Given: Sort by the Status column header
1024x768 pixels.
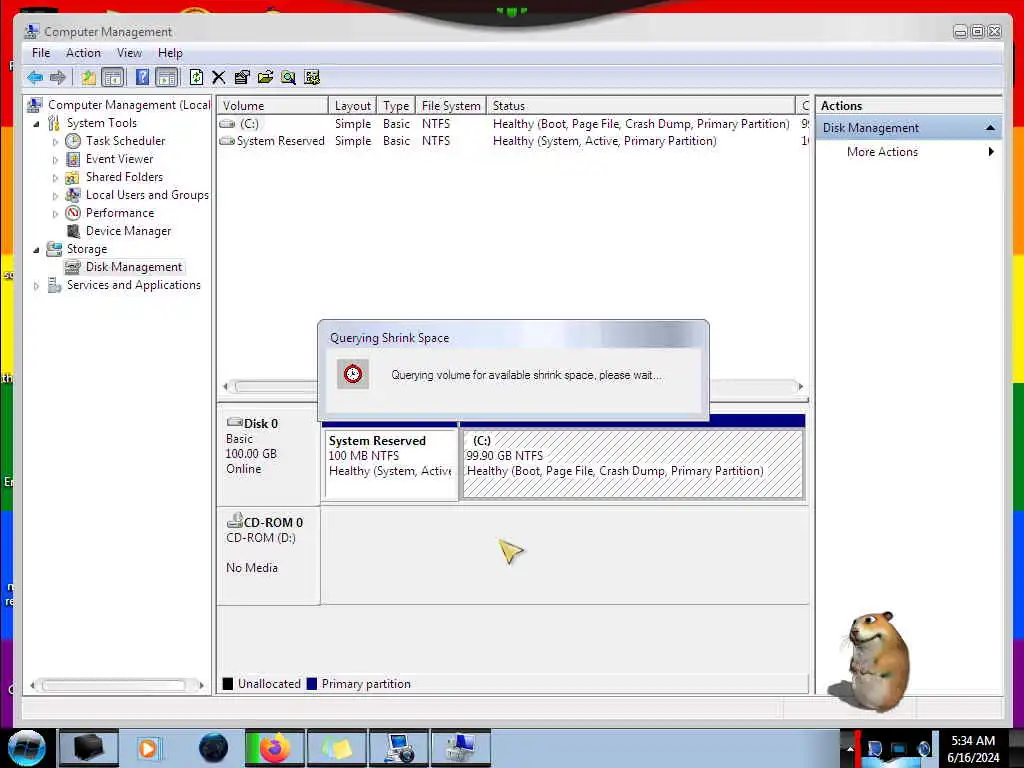Looking at the screenshot, I should point(641,105).
